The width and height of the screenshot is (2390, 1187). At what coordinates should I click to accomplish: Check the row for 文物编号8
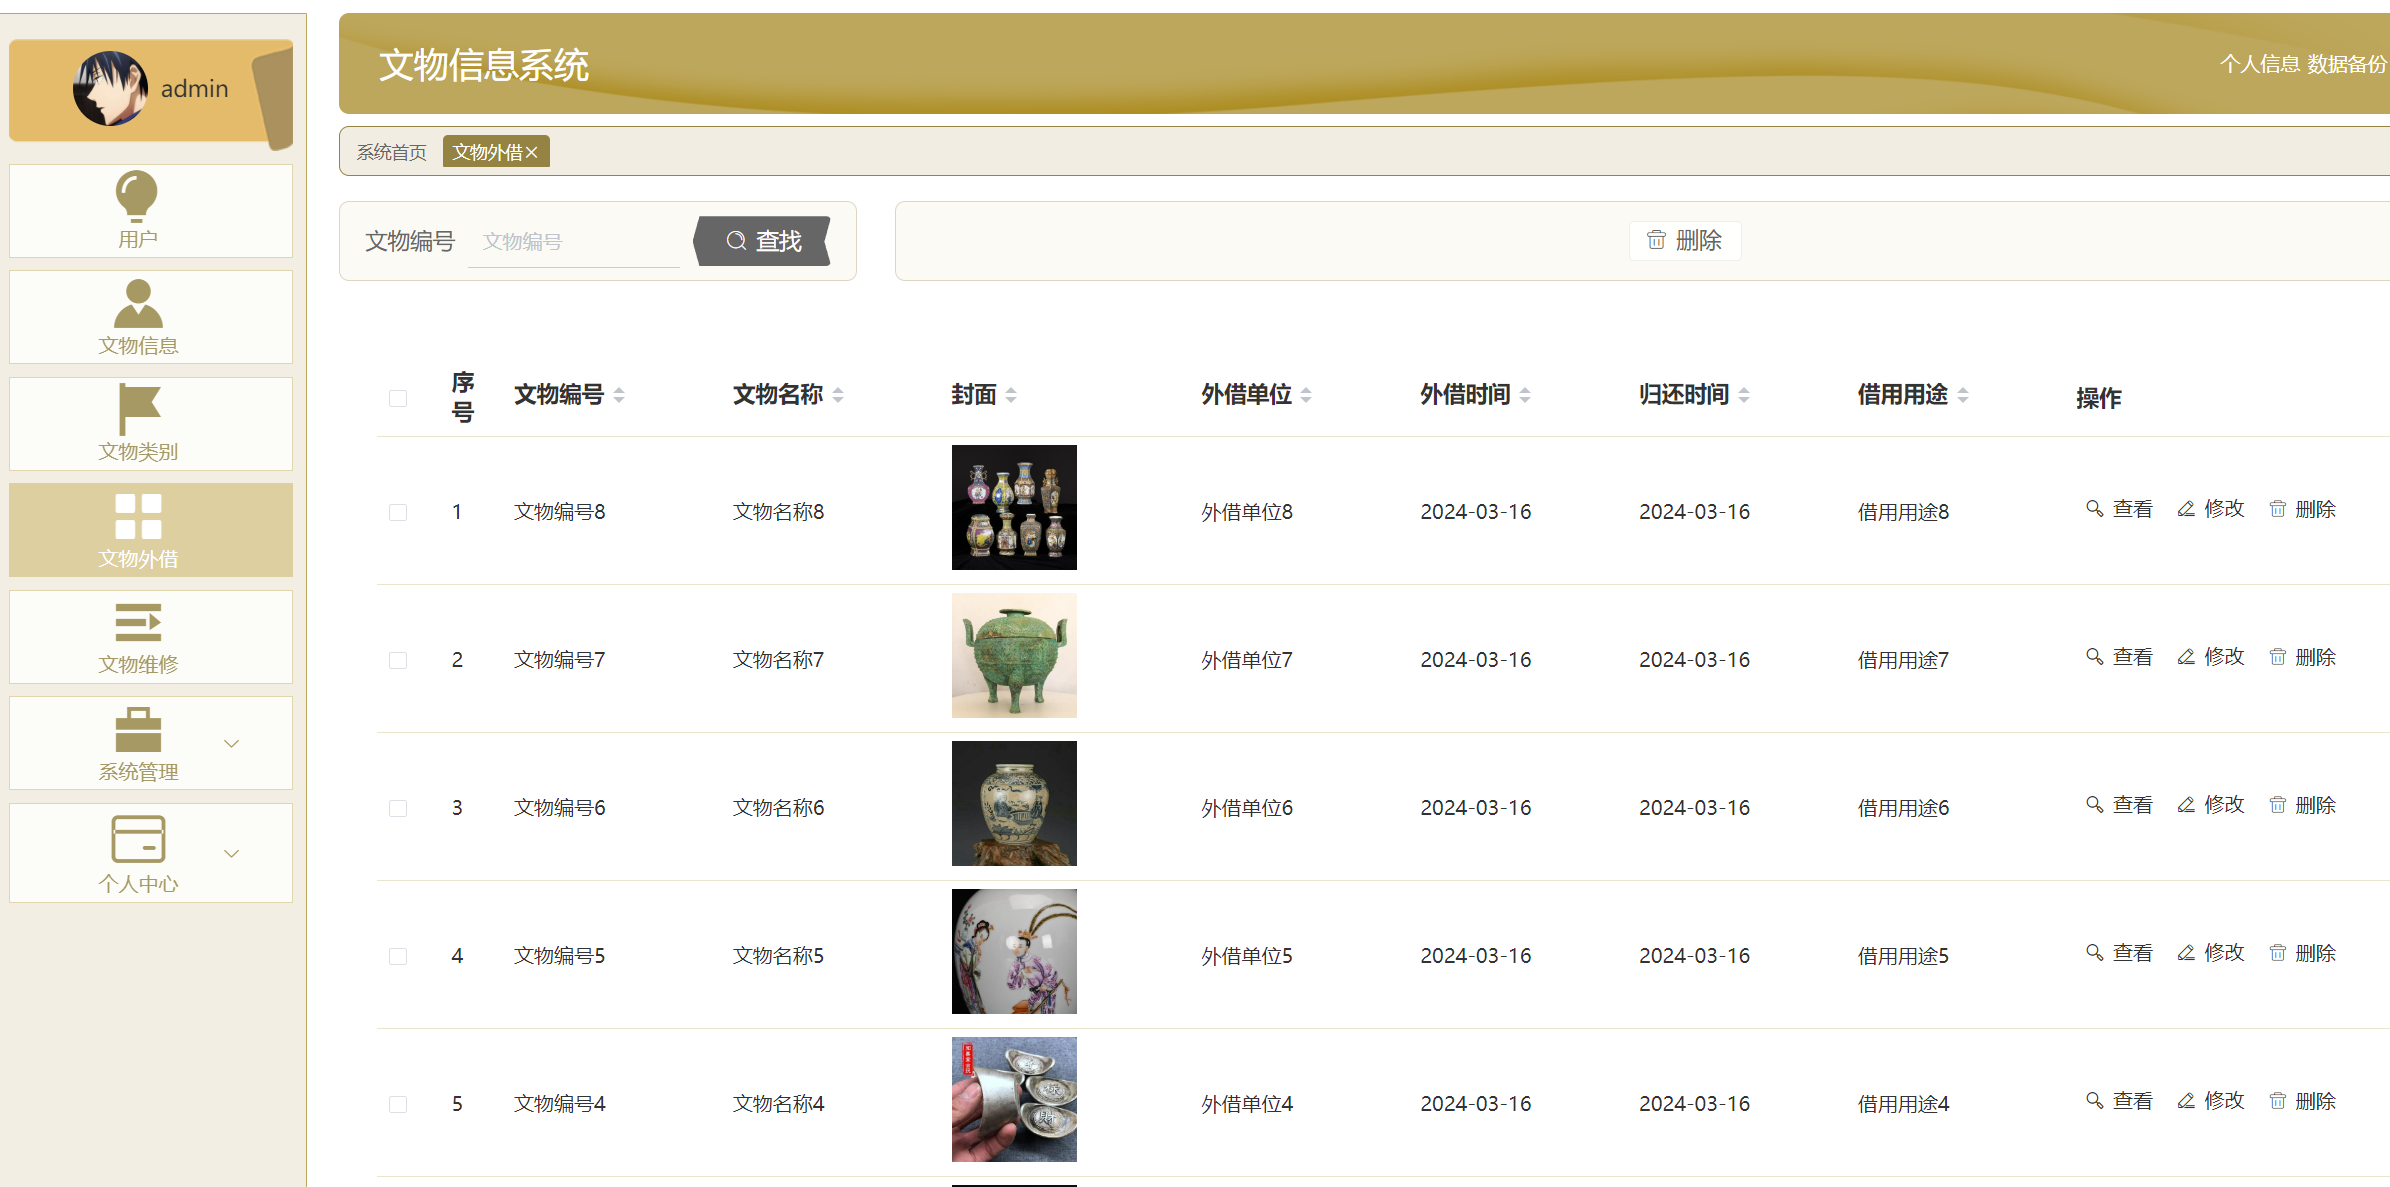point(398,512)
